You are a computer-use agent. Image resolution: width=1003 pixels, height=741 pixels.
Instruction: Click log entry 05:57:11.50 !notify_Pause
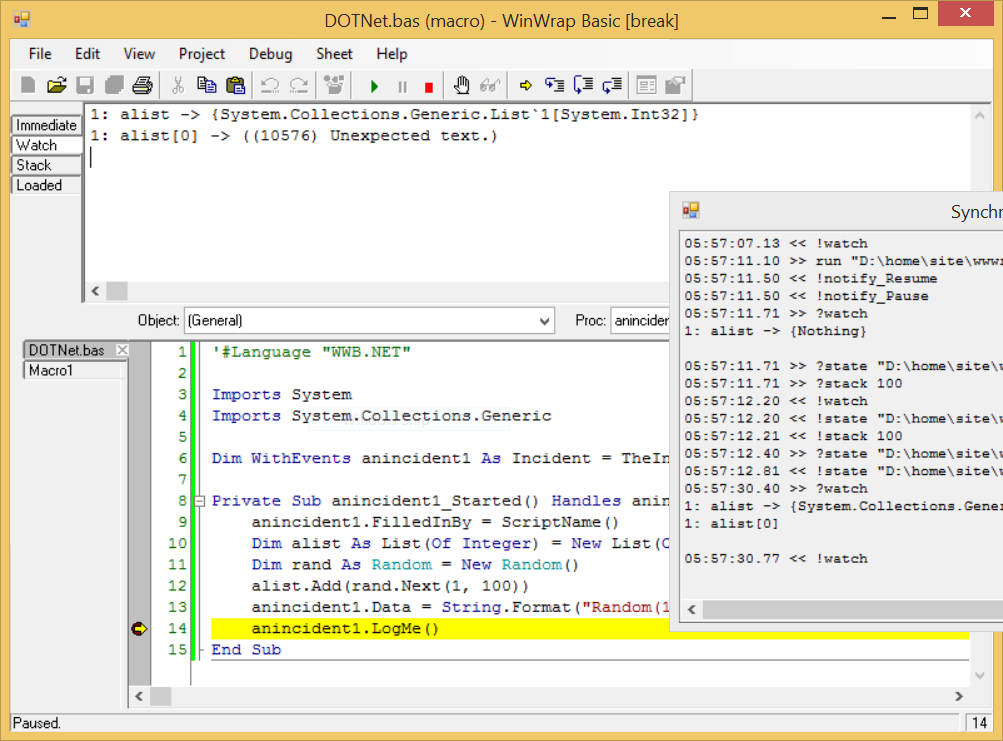(806, 296)
